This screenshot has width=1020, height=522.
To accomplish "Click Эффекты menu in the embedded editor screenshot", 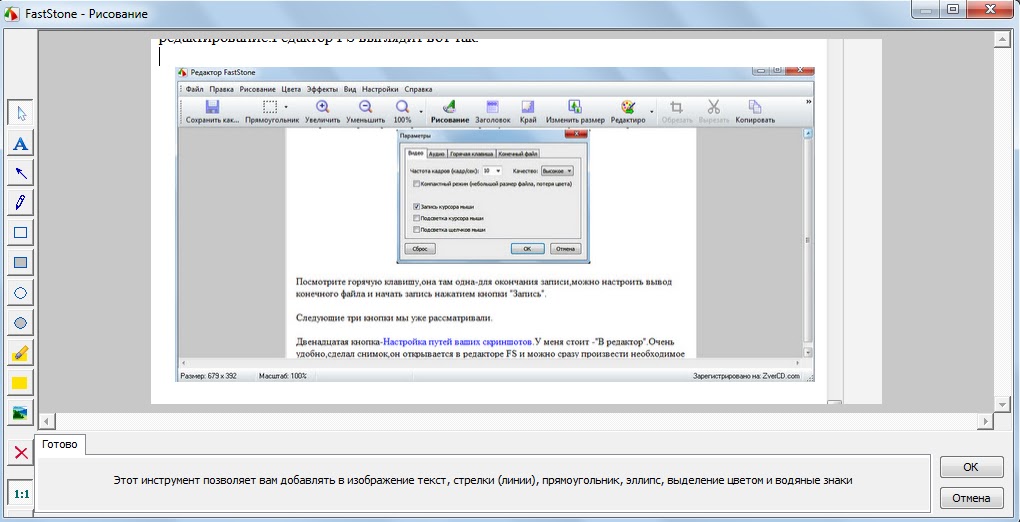I will coord(323,89).
